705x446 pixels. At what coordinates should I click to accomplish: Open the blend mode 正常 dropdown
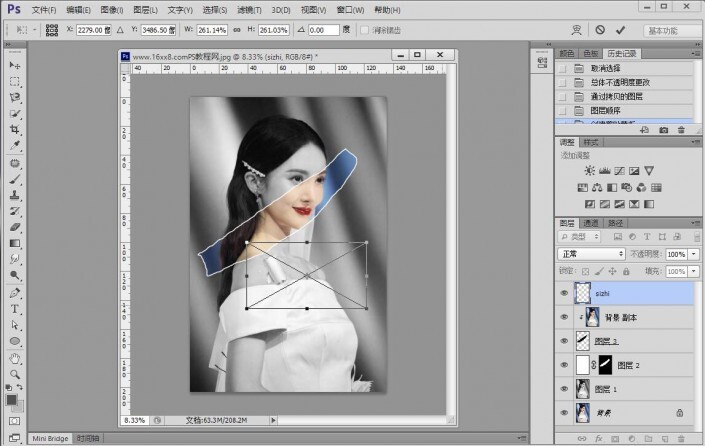coord(591,254)
